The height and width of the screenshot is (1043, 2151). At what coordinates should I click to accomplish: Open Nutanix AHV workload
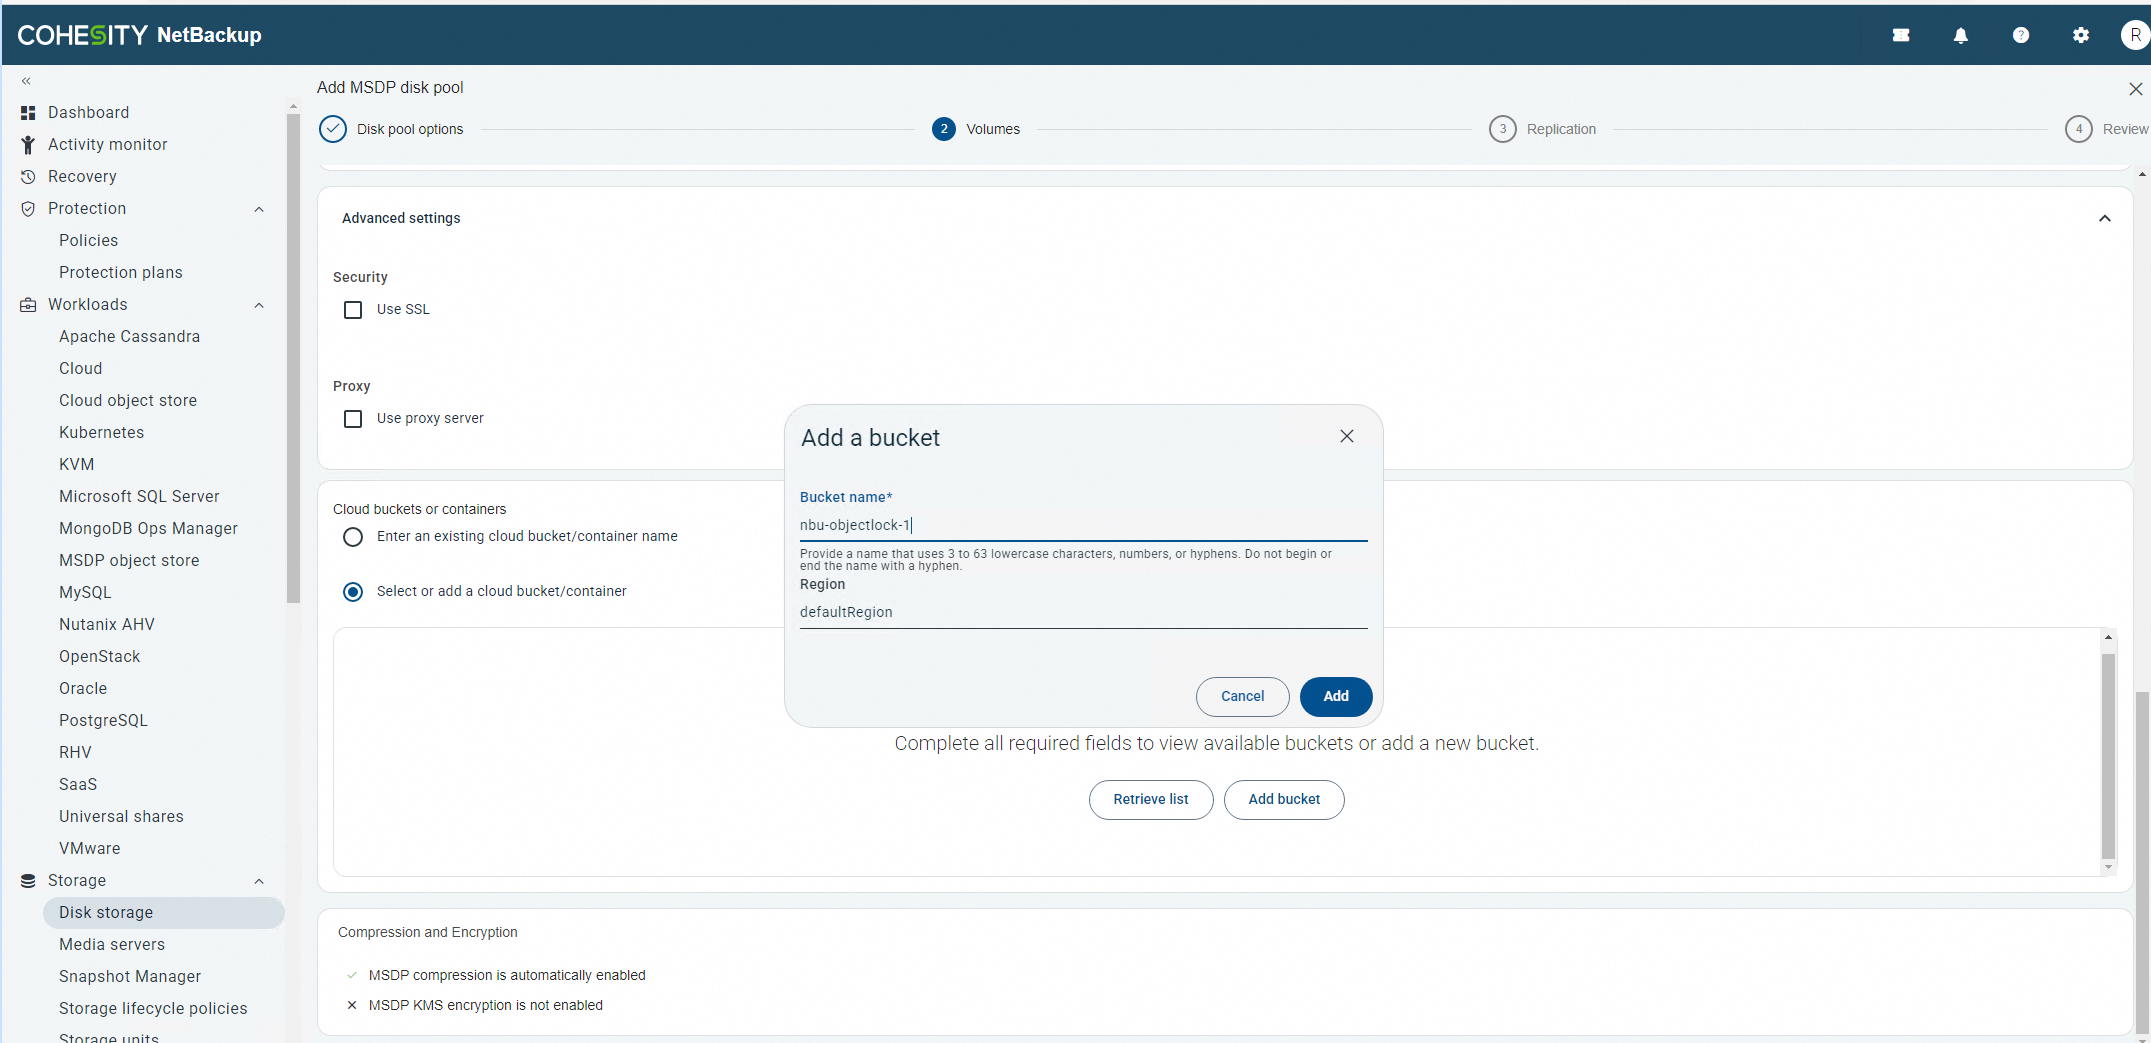click(106, 625)
